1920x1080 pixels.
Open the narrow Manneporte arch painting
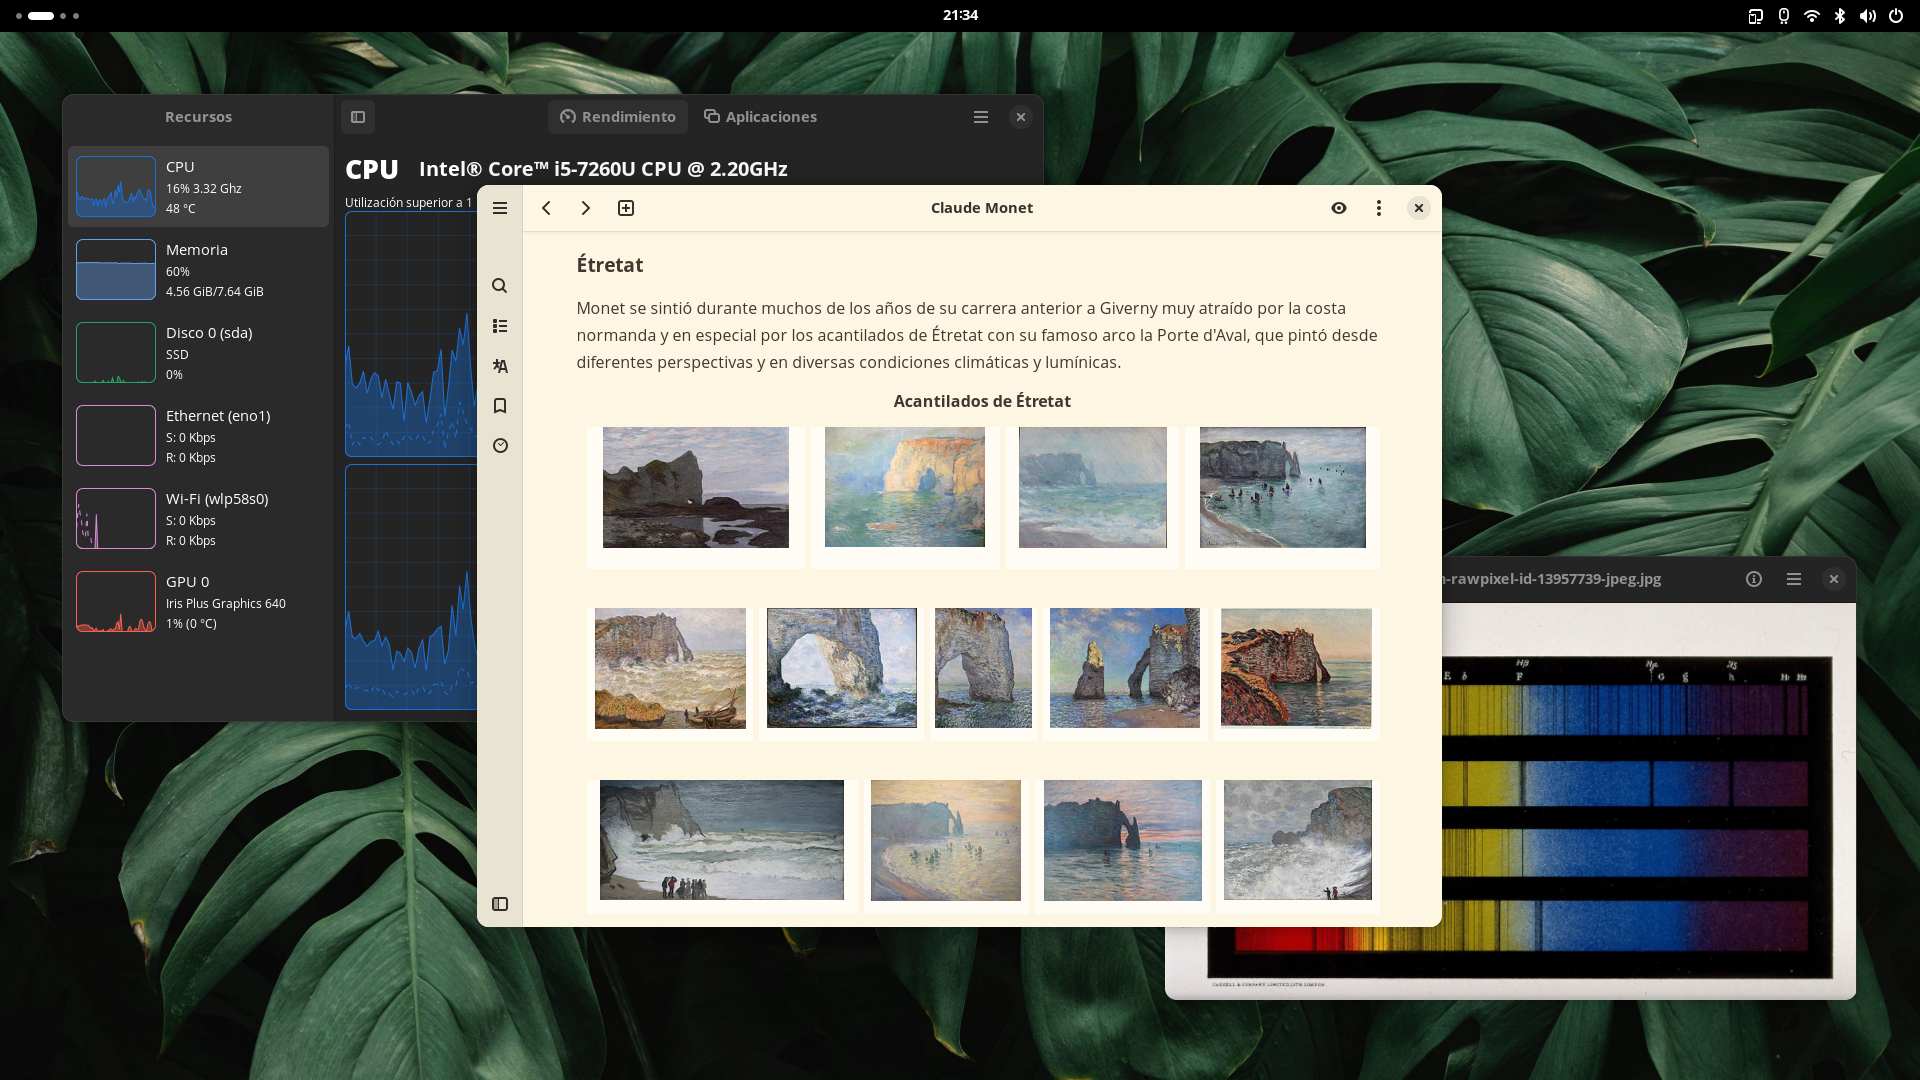tap(983, 668)
